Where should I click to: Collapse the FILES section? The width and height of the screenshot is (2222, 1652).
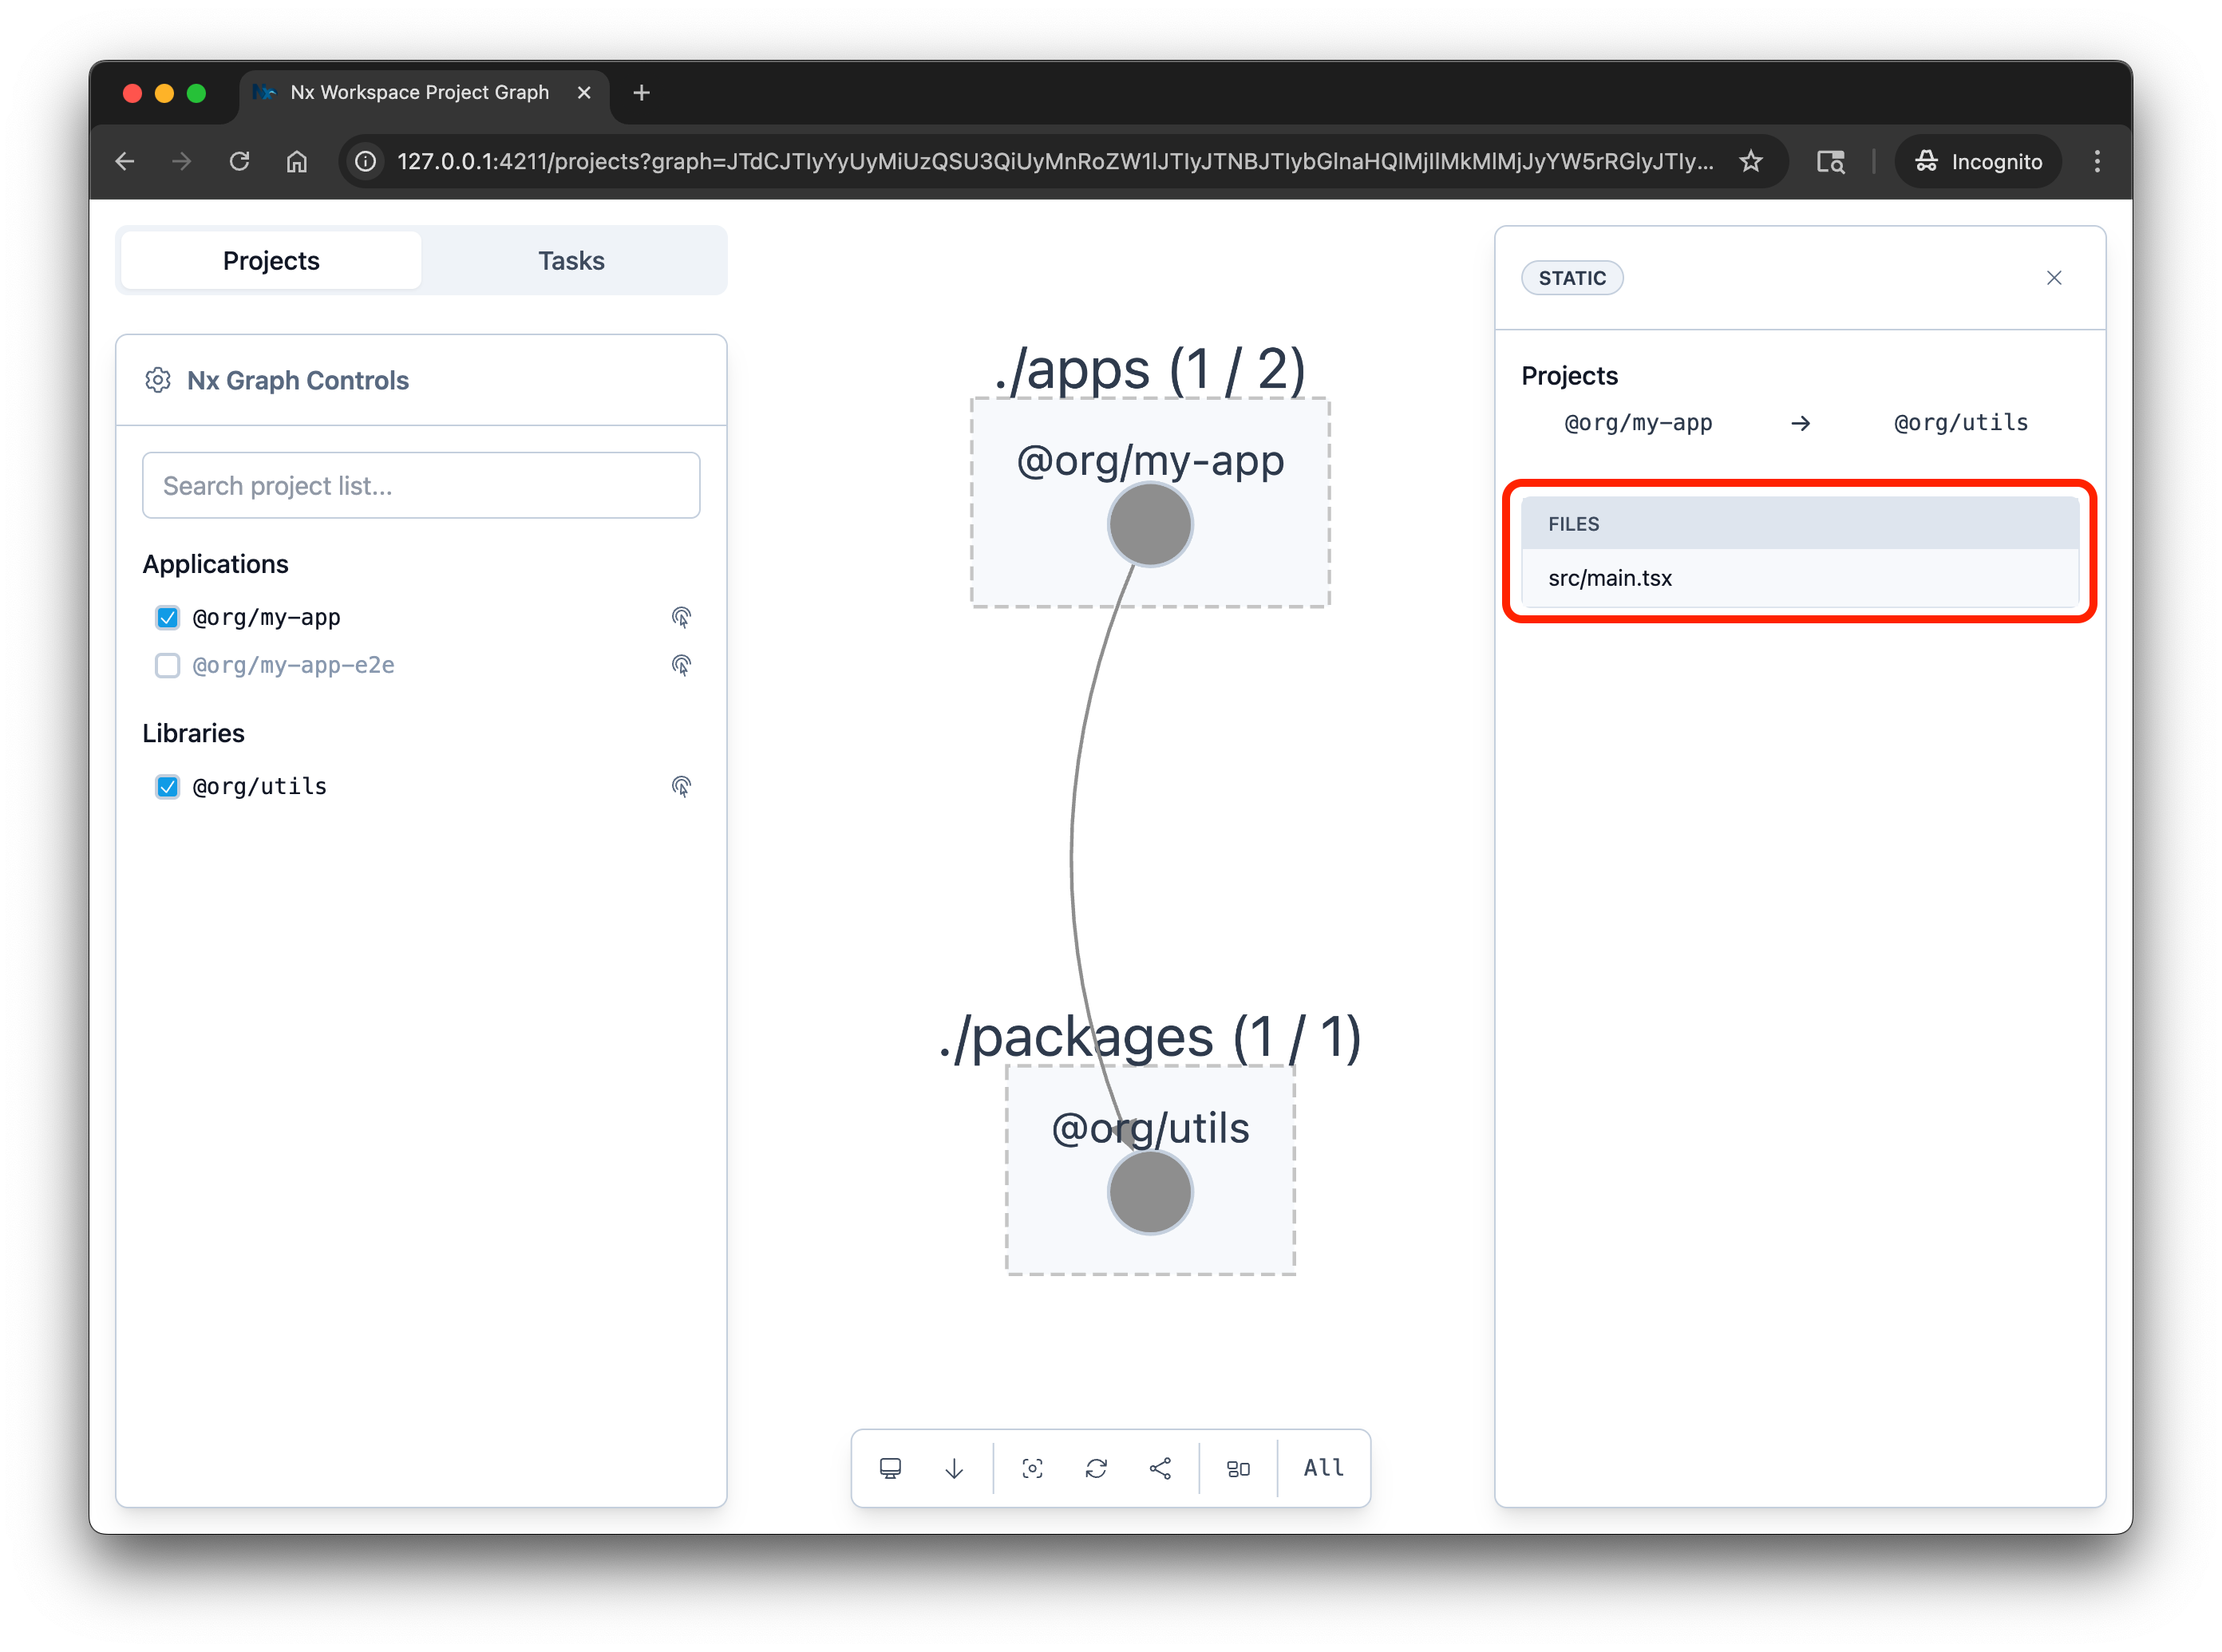[x=1797, y=523]
